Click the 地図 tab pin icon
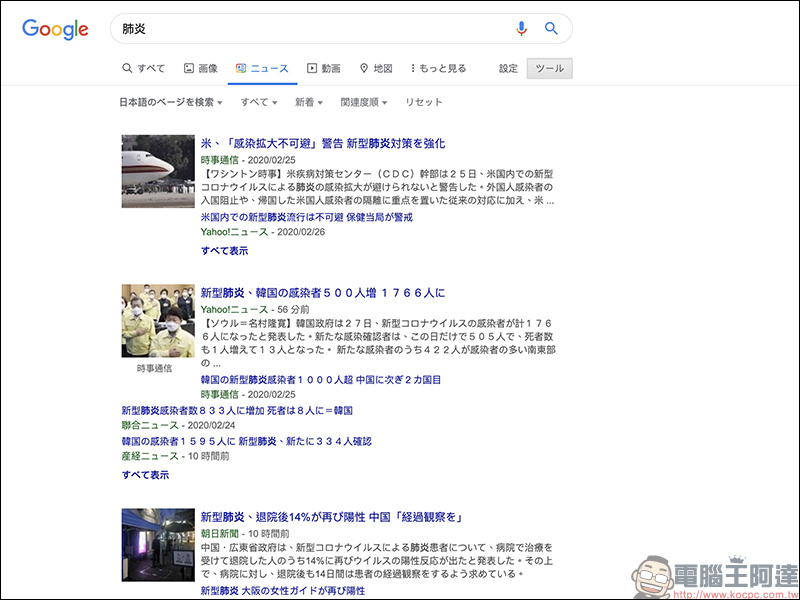 (364, 68)
